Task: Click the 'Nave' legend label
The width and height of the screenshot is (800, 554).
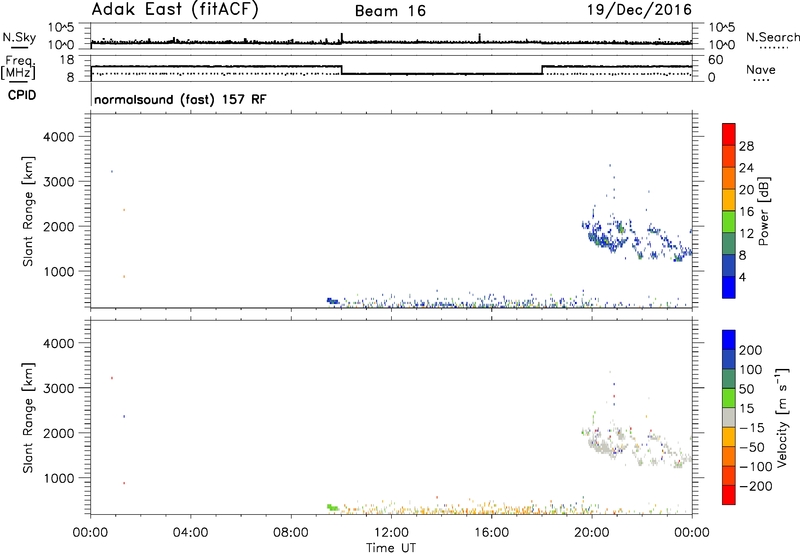Action: click(761, 70)
